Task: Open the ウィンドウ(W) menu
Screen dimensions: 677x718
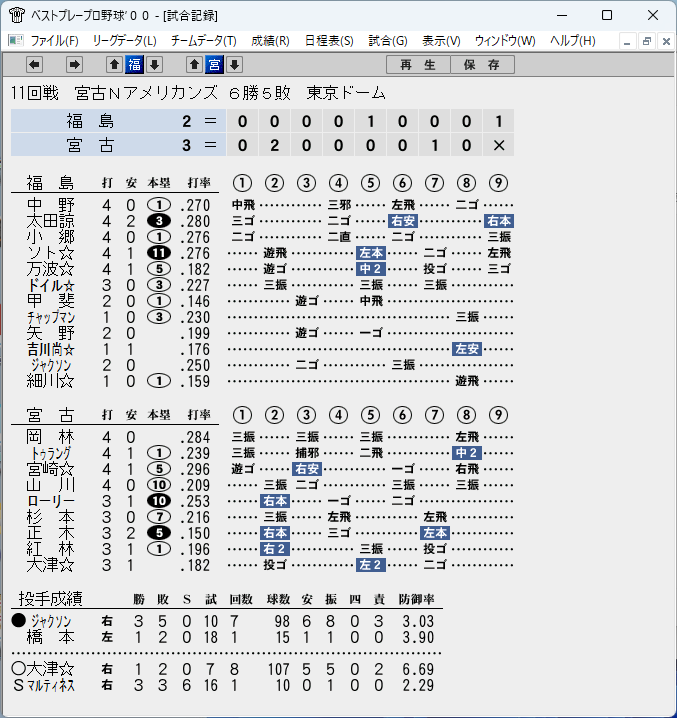Action: 505,41
